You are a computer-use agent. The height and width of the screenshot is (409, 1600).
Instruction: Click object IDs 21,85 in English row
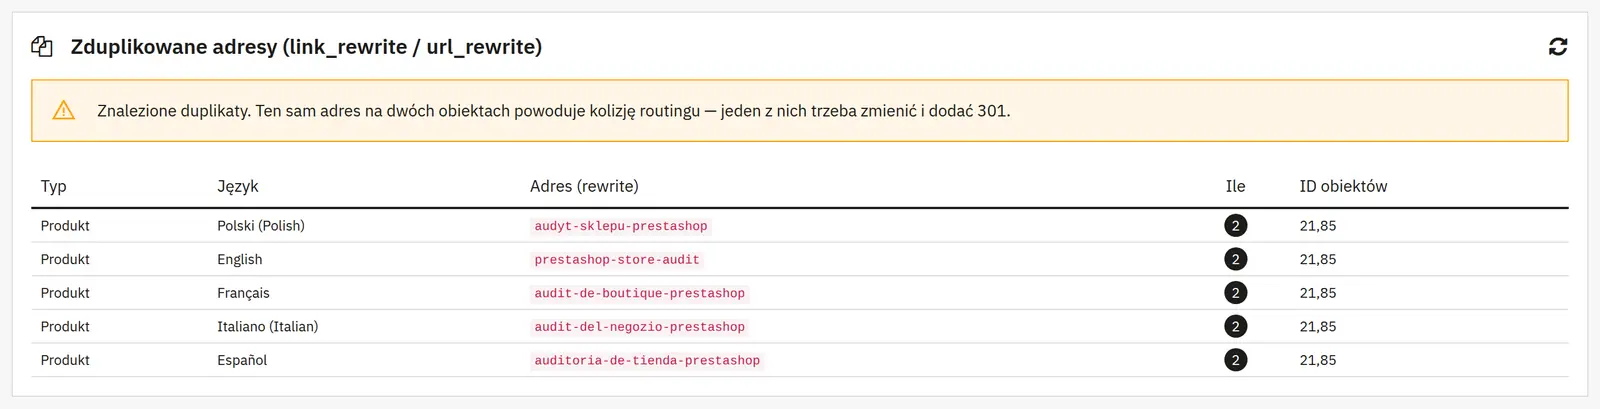pos(1318,259)
